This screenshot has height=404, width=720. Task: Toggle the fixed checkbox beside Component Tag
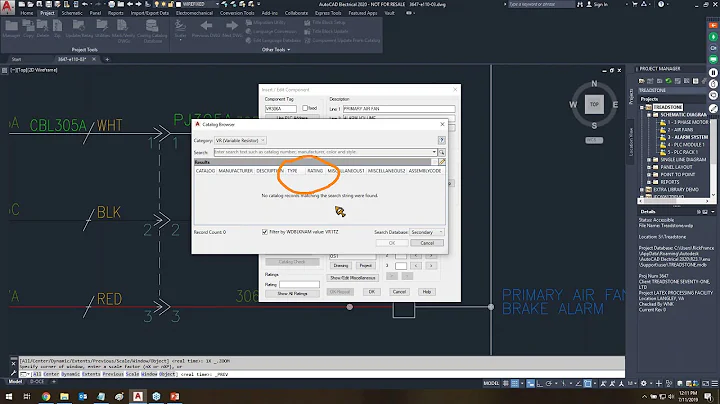[x=305, y=108]
